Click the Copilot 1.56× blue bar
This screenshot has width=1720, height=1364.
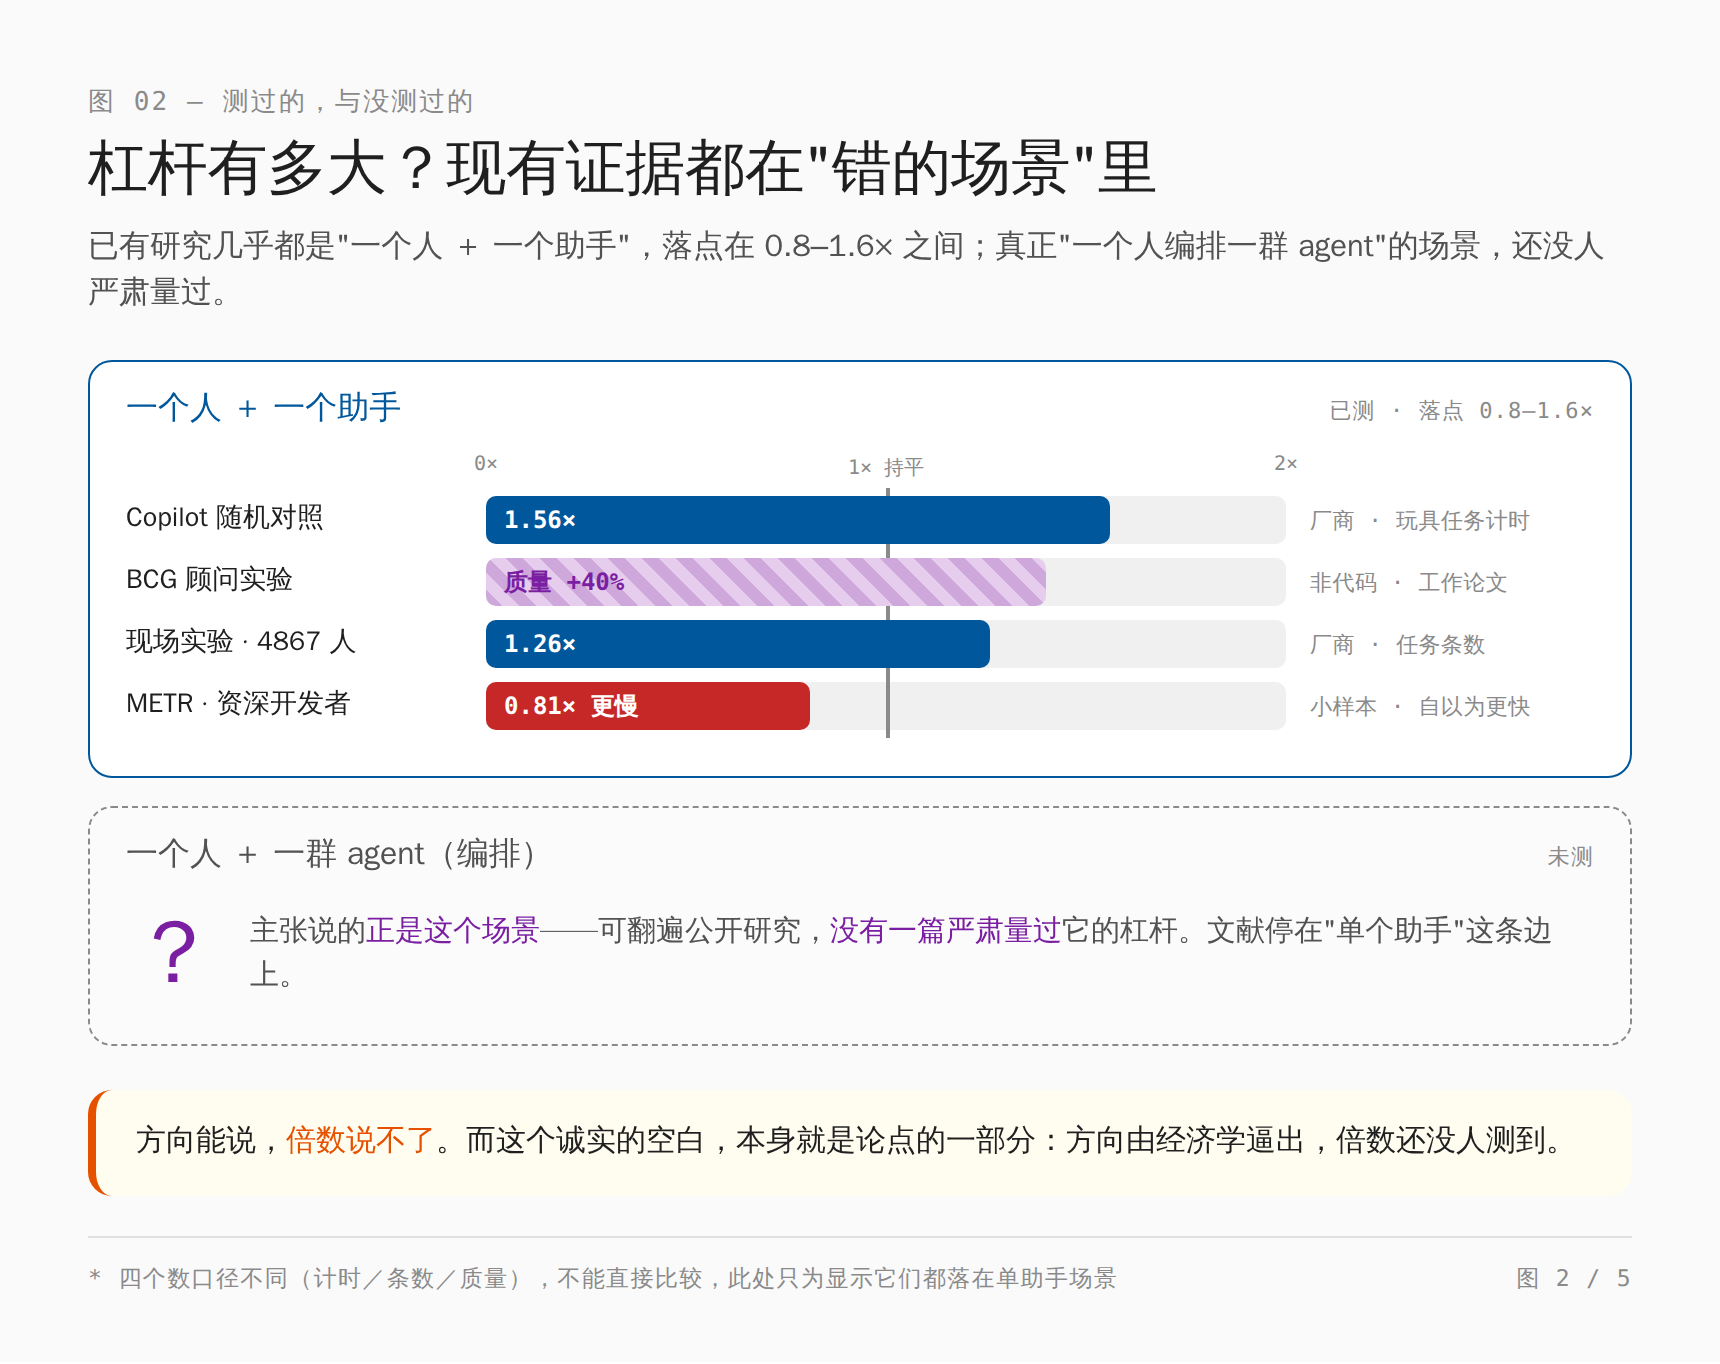point(797,520)
